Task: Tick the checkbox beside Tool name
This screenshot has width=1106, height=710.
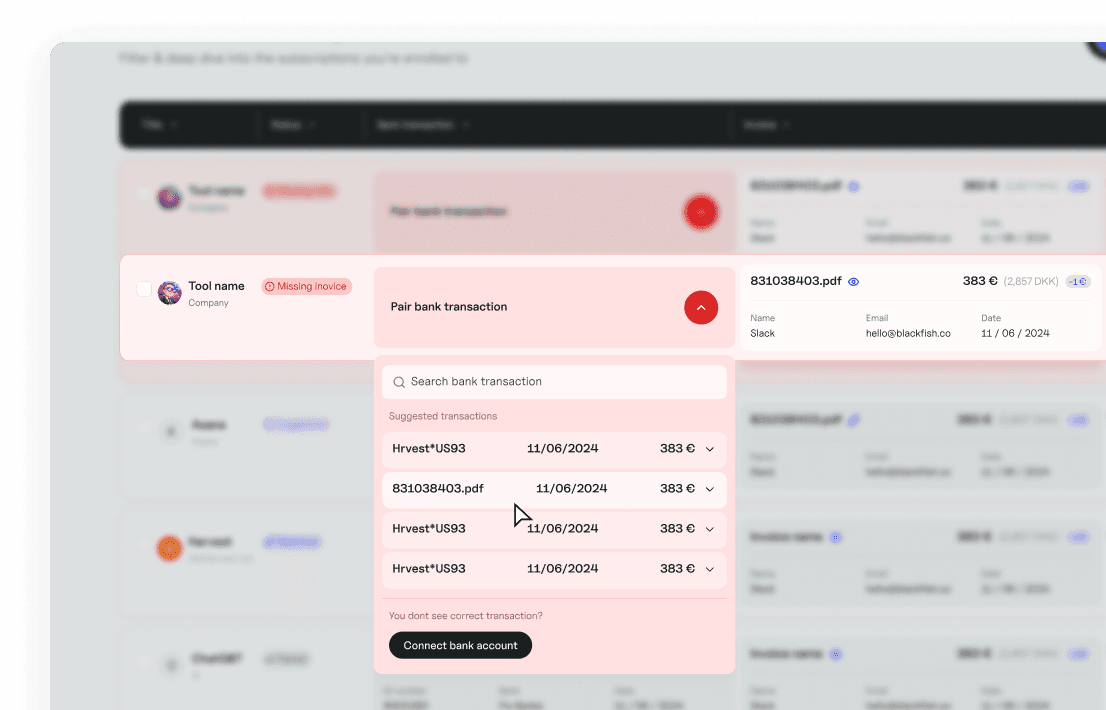Action: (144, 289)
